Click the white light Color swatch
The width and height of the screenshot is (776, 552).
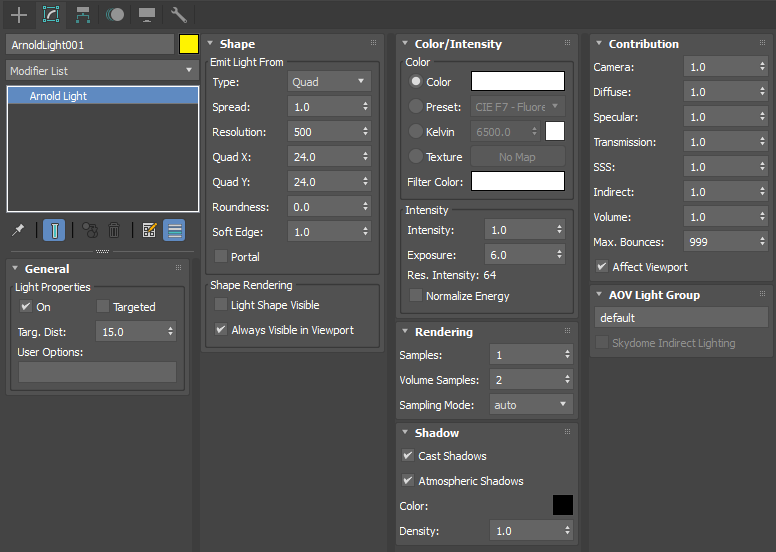pos(518,81)
